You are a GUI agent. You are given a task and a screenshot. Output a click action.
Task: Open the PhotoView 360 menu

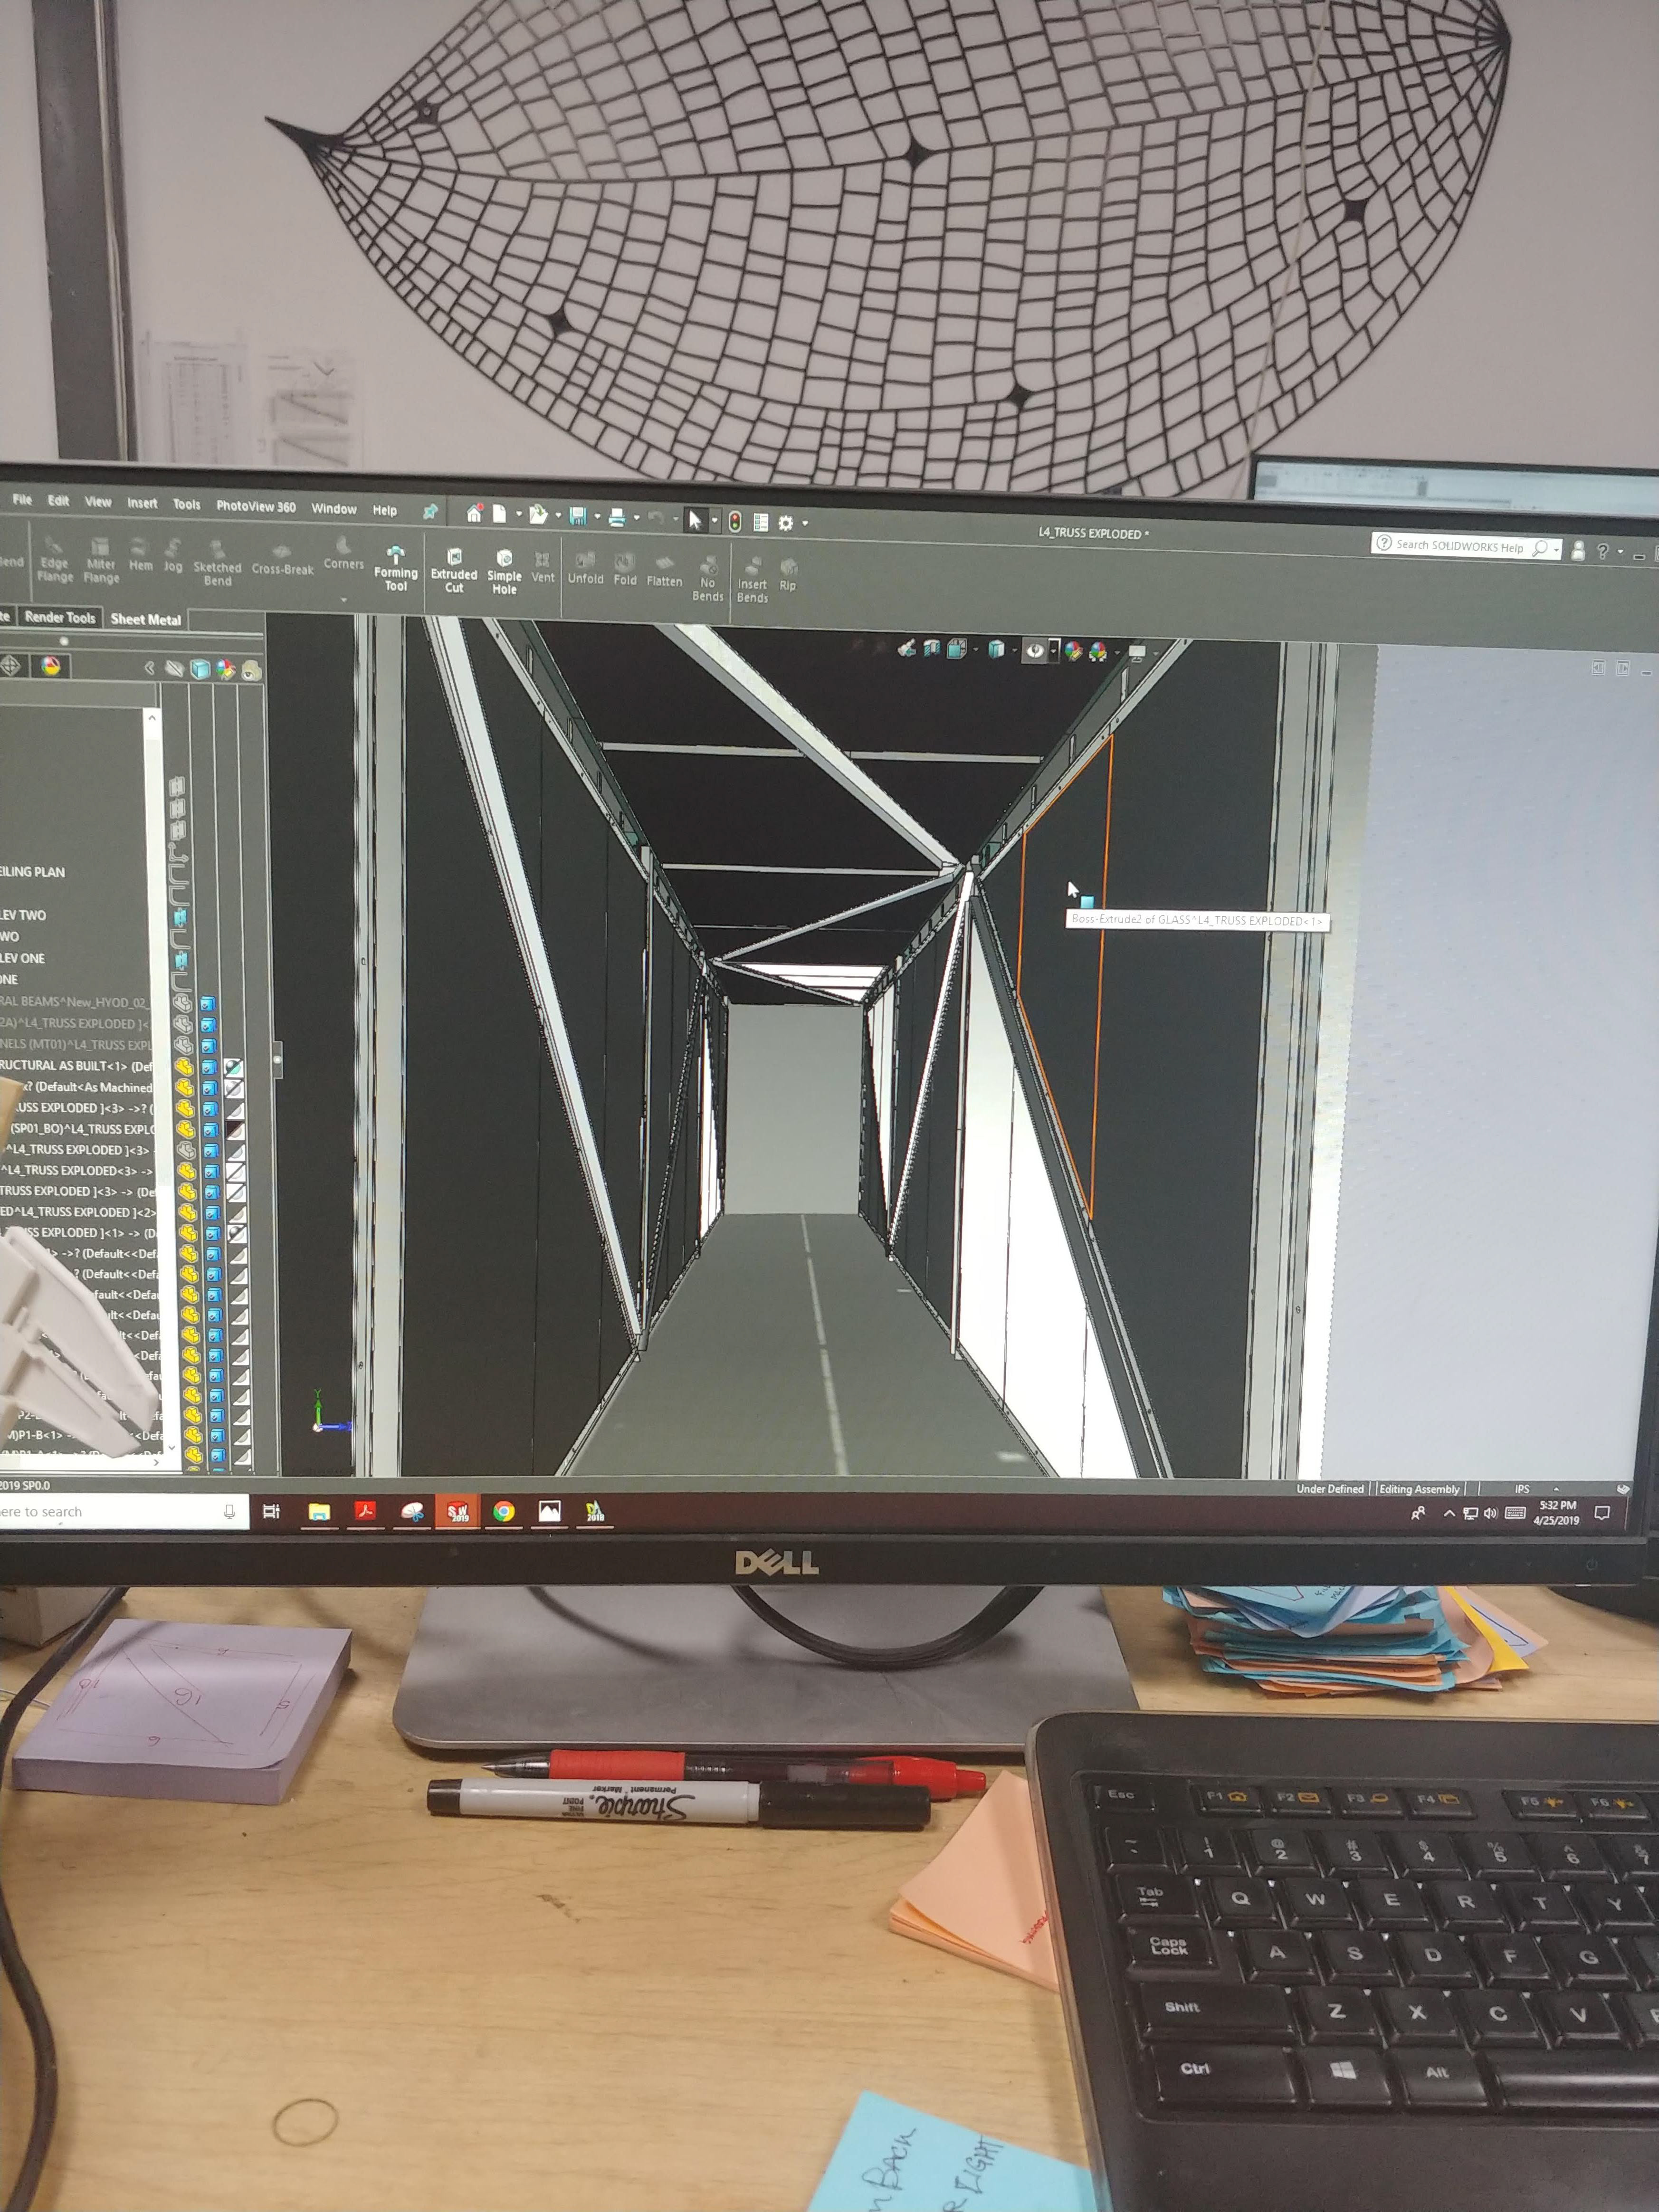(x=256, y=506)
